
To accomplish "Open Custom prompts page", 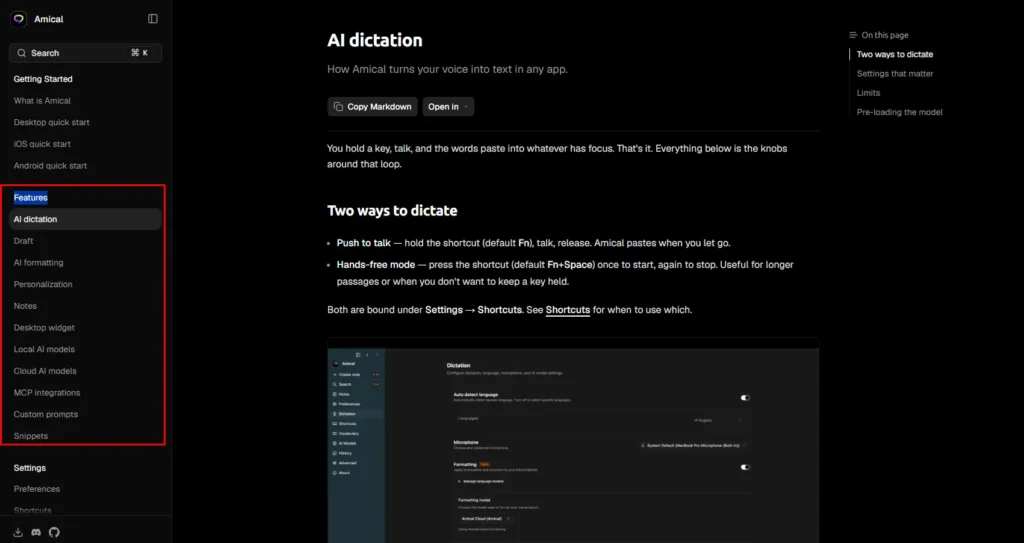I will (46, 414).
